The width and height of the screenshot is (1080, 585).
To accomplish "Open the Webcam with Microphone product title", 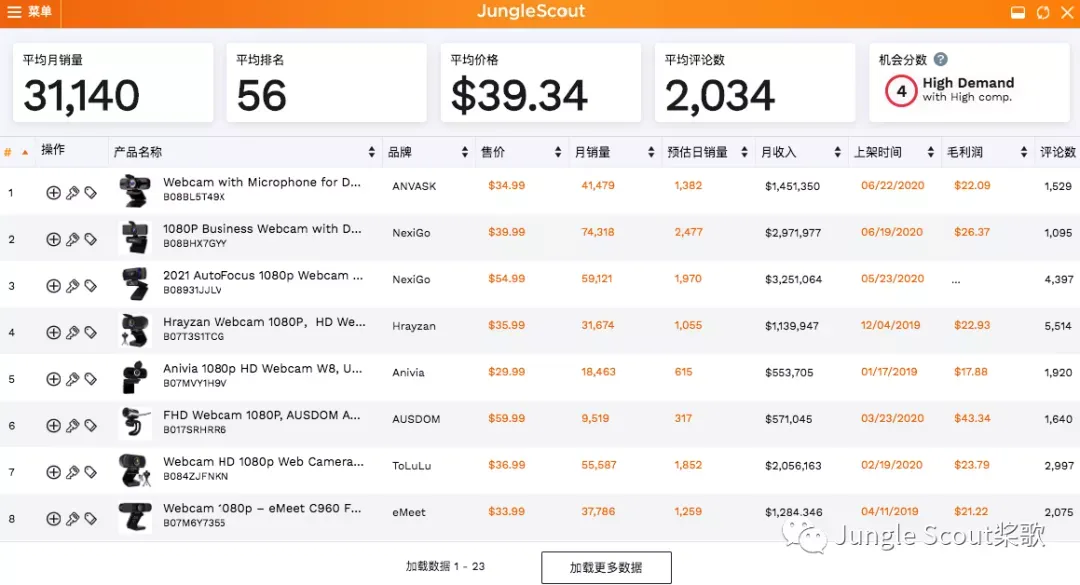I will pyautogui.click(x=262, y=183).
